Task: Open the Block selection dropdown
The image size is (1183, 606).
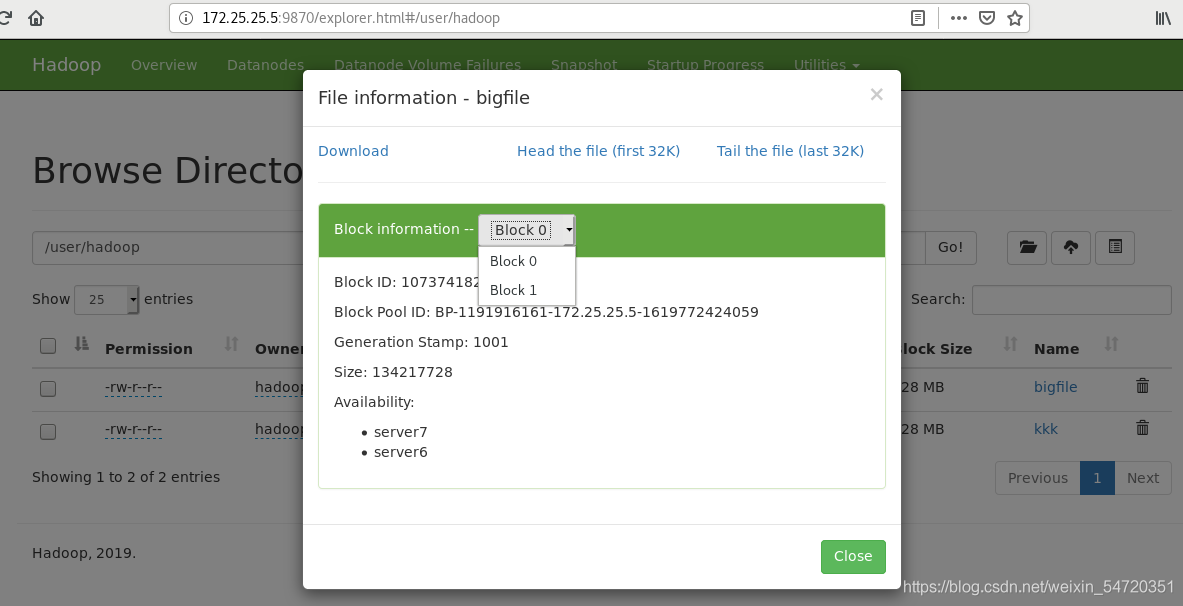Action: click(527, 230)
